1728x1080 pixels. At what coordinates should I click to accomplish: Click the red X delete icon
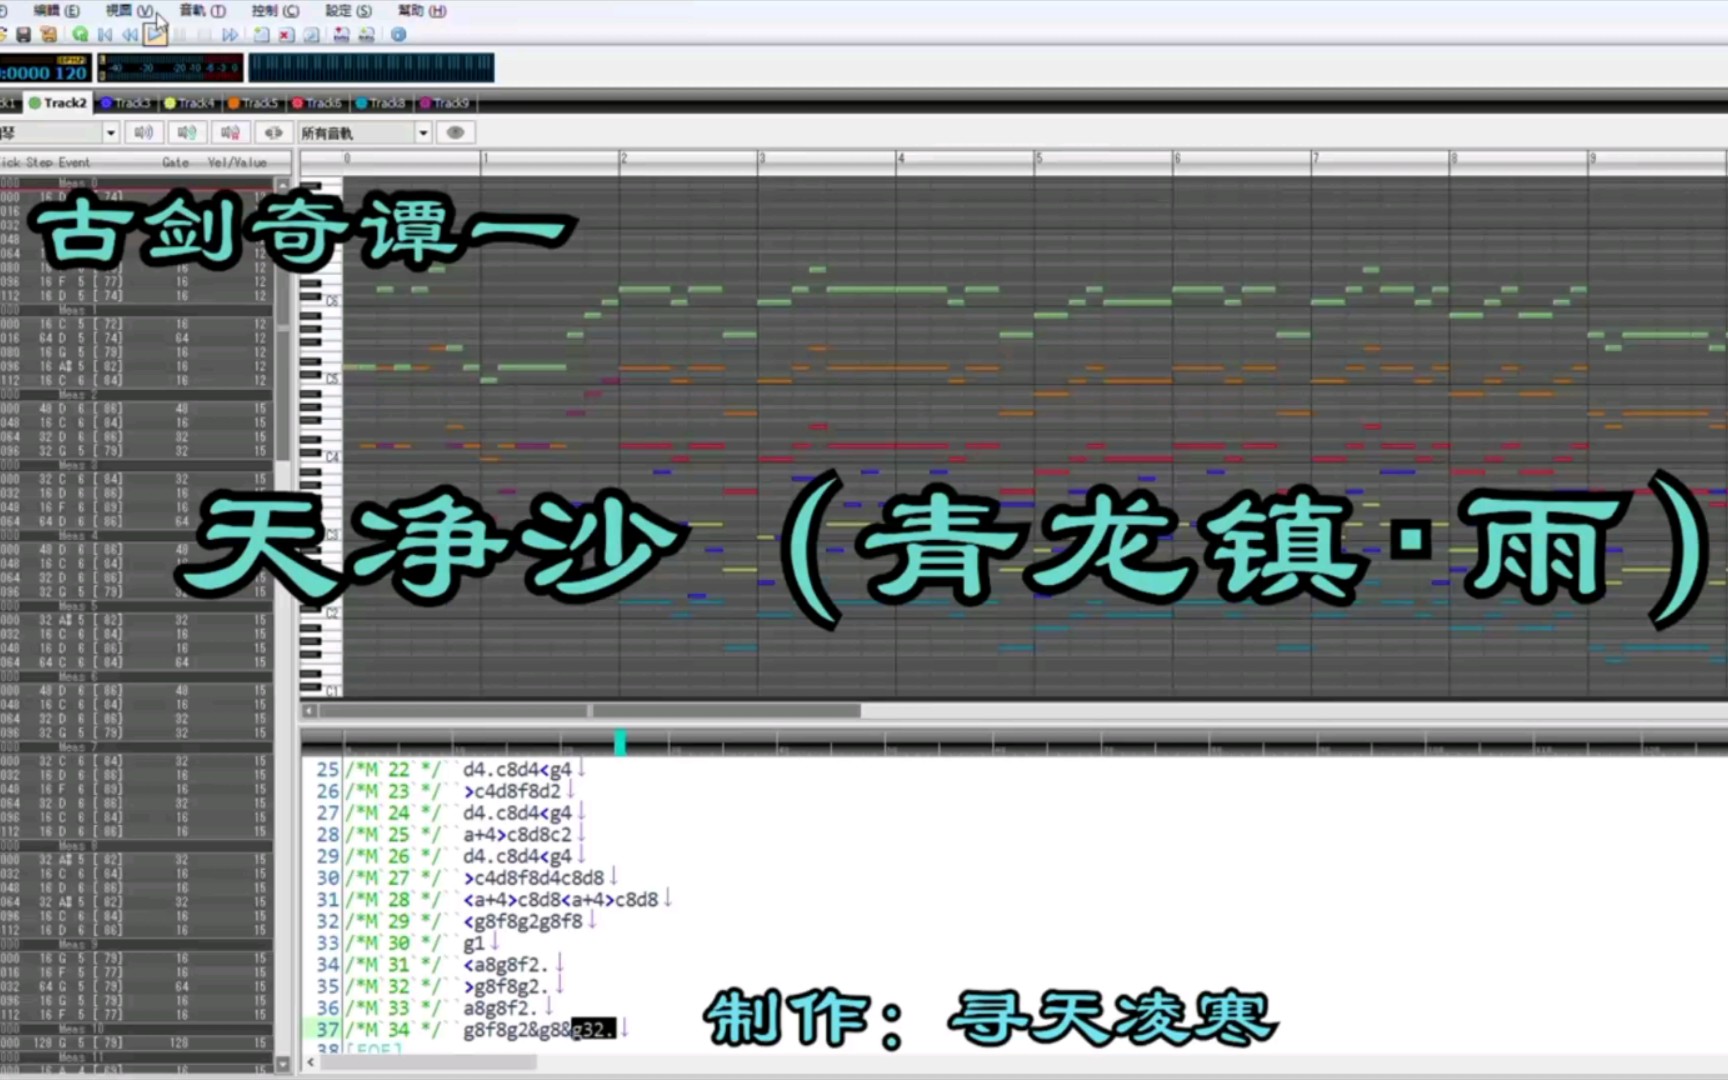(286, 35)
